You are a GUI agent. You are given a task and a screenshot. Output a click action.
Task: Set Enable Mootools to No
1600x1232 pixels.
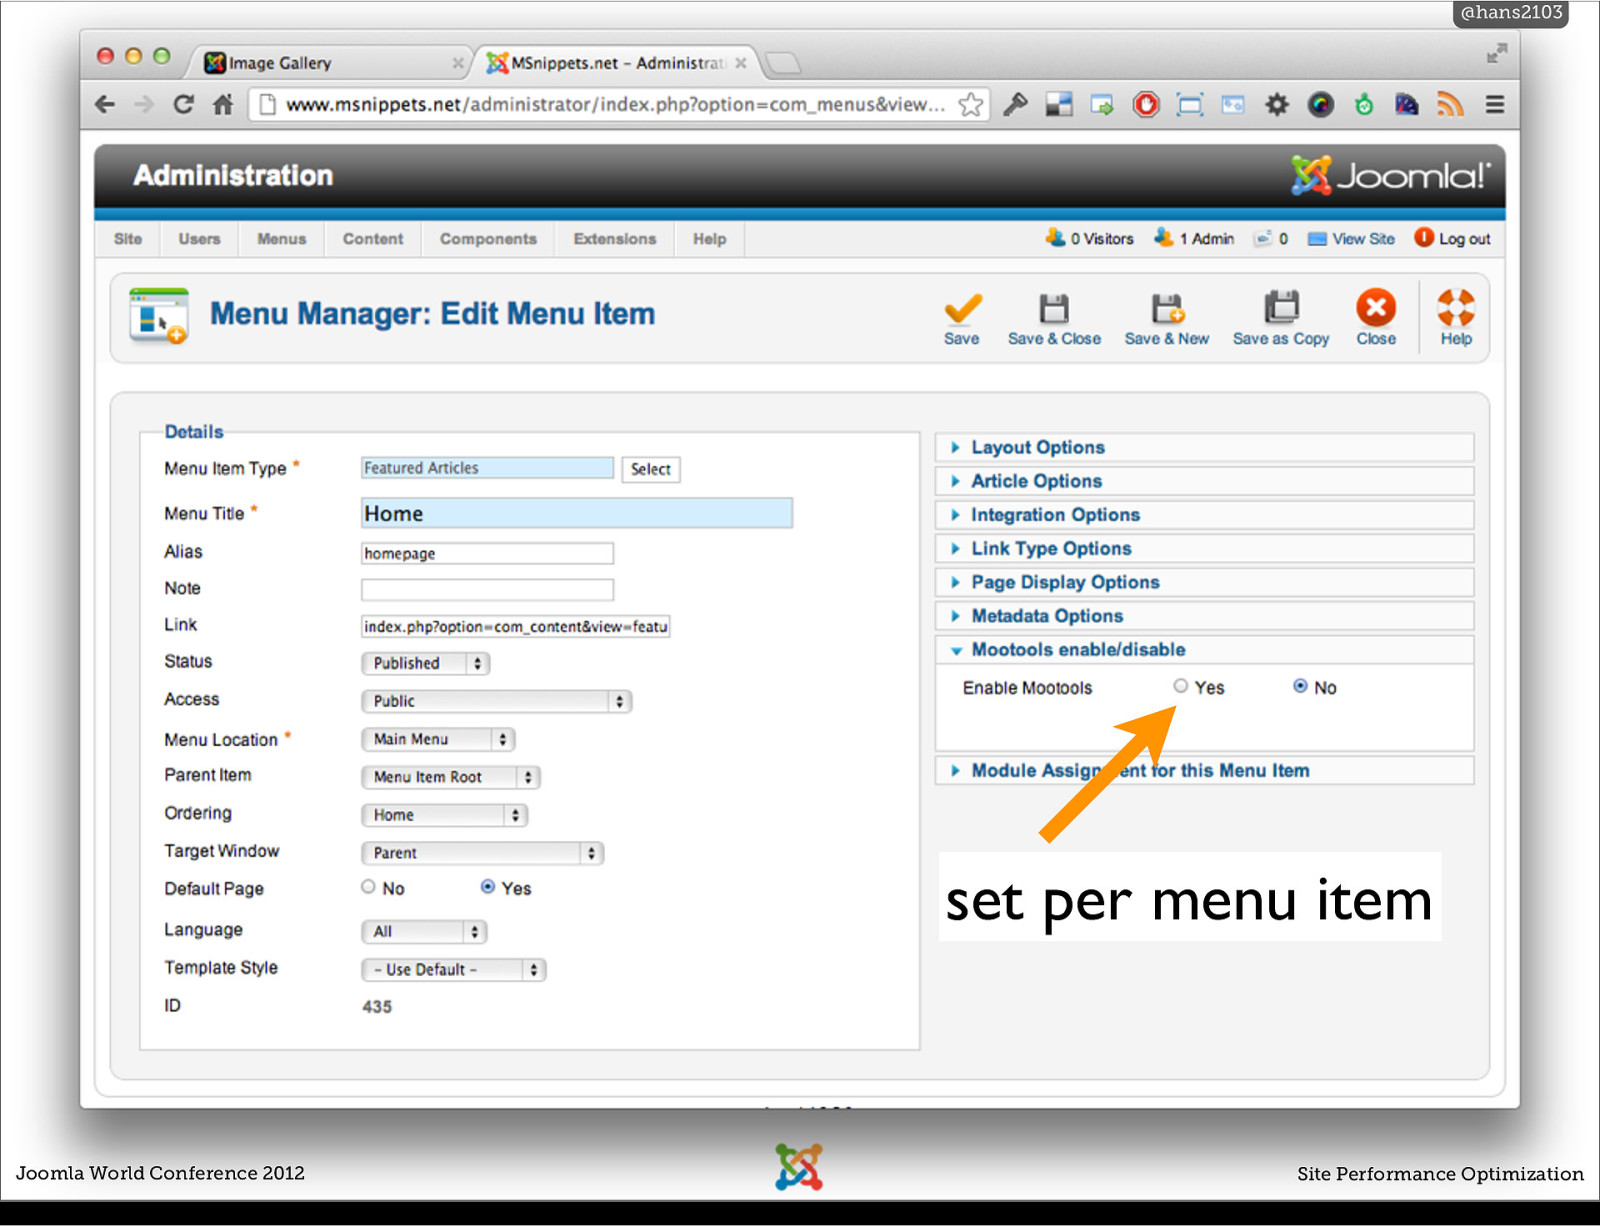(x=1300, y=686)
